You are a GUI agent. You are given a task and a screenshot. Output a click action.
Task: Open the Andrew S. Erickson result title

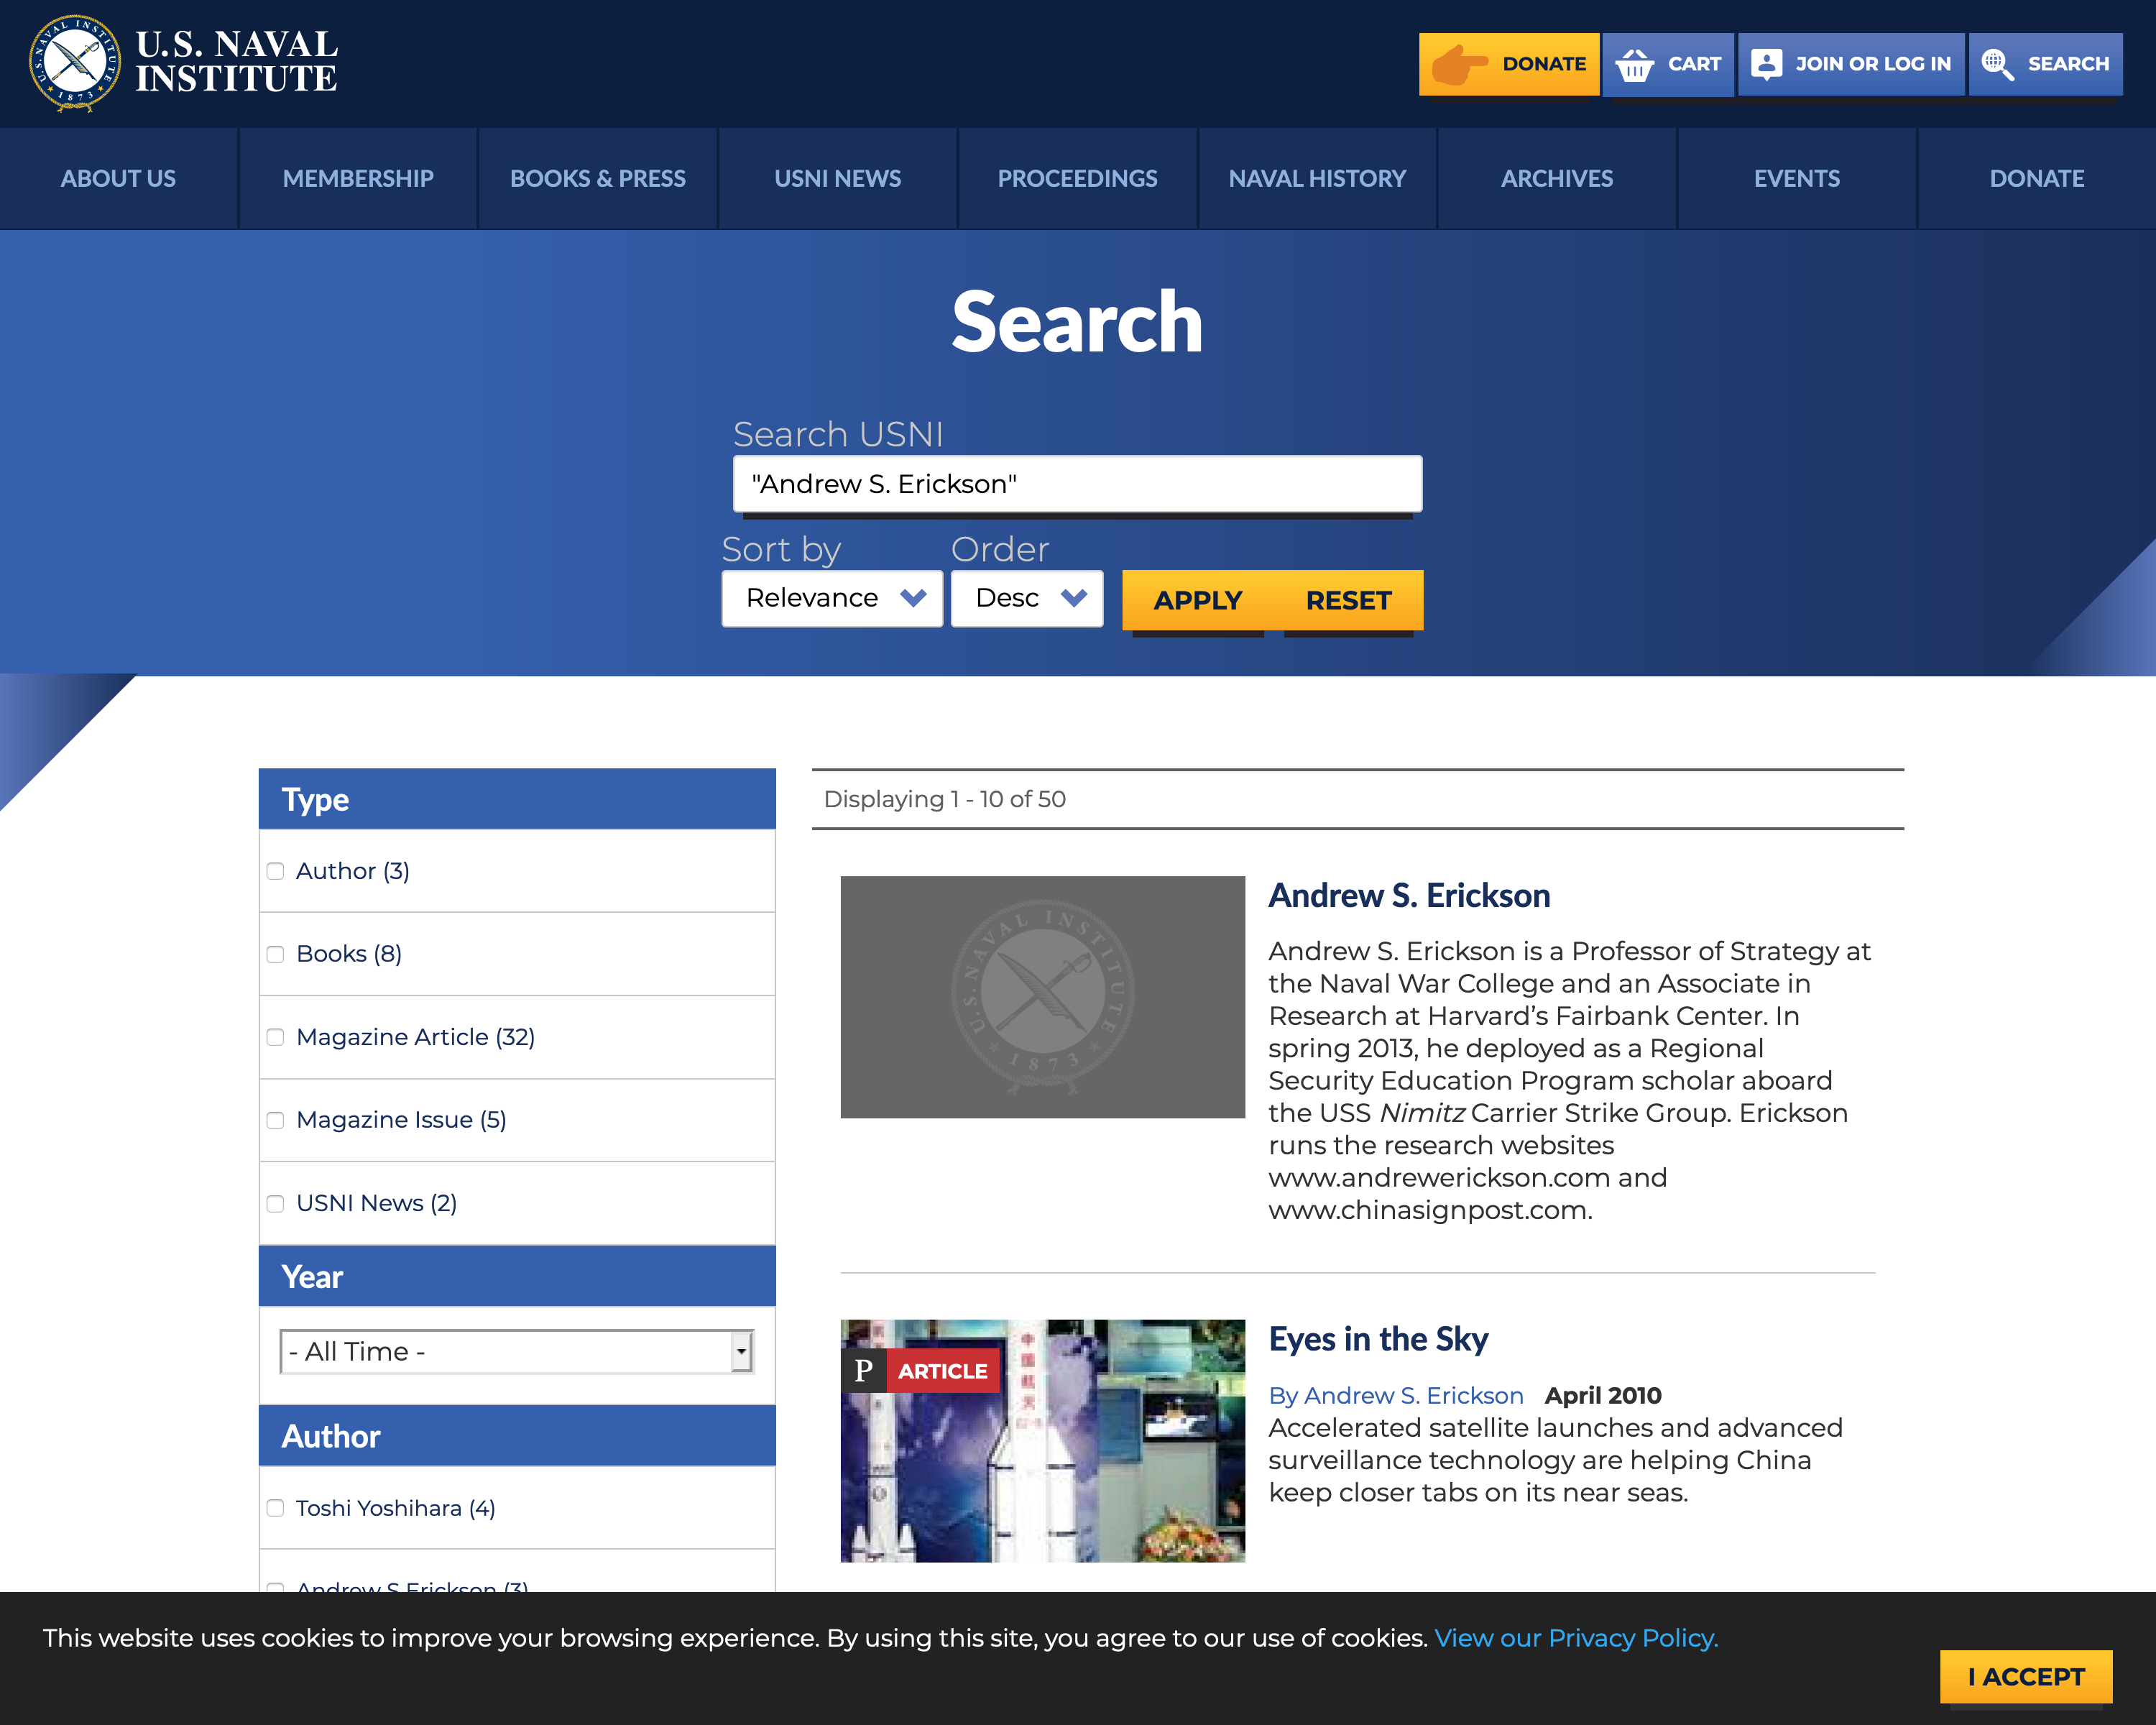pos(1409,896)
